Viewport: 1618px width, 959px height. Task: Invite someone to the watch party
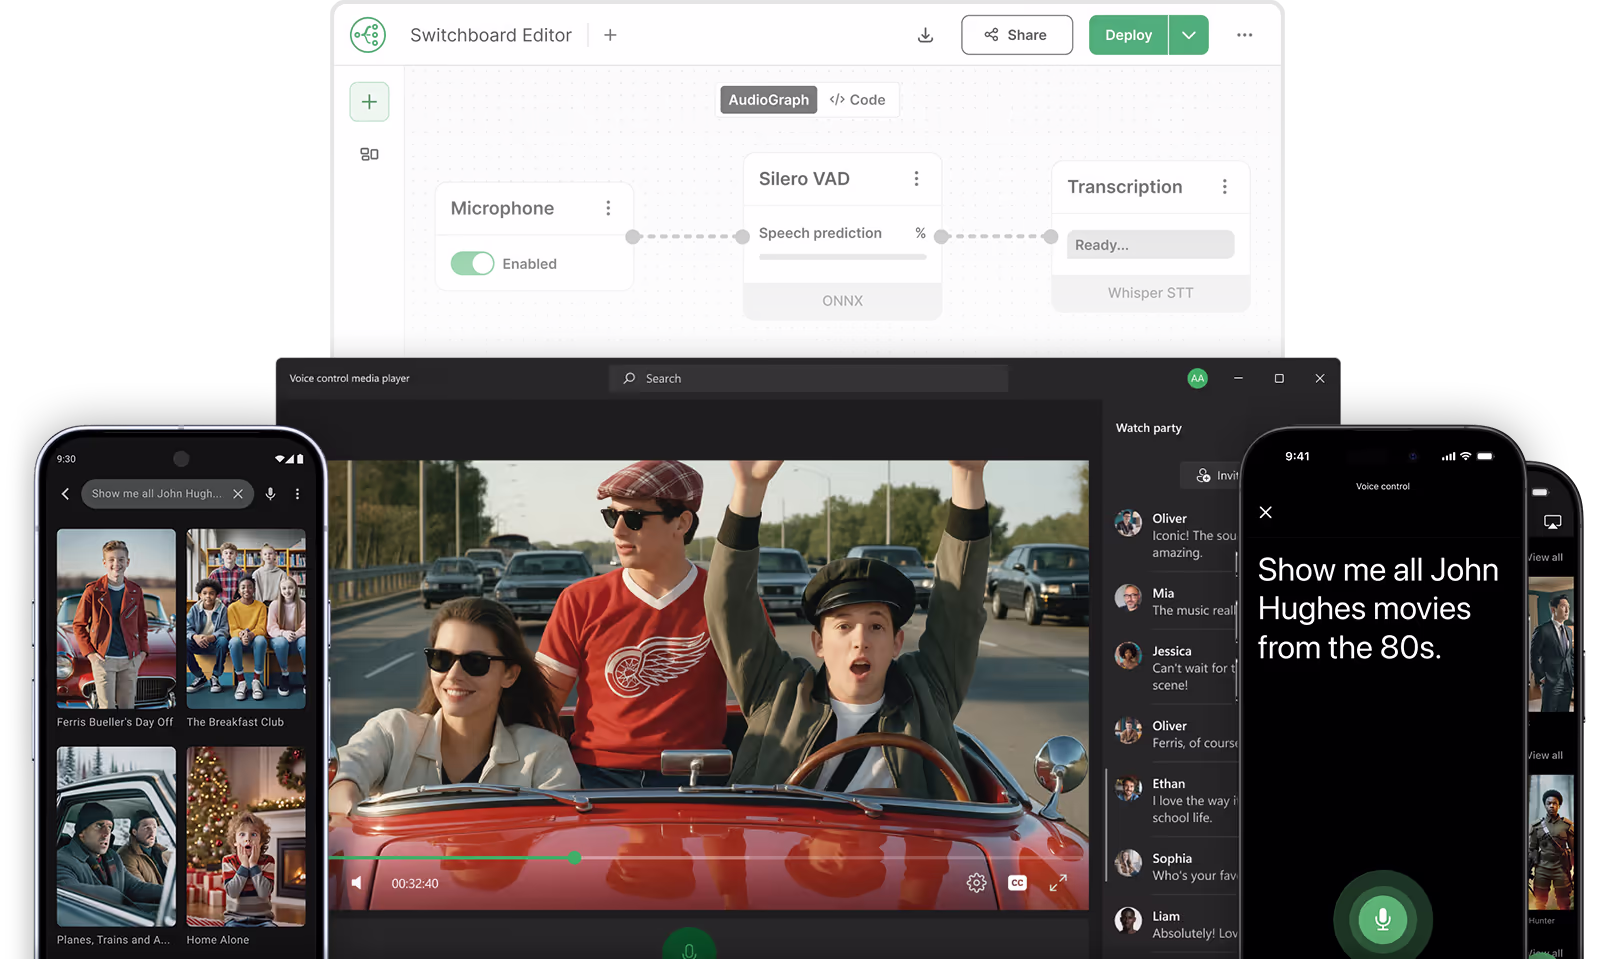pyautogui.click(x=1211, y=476)
